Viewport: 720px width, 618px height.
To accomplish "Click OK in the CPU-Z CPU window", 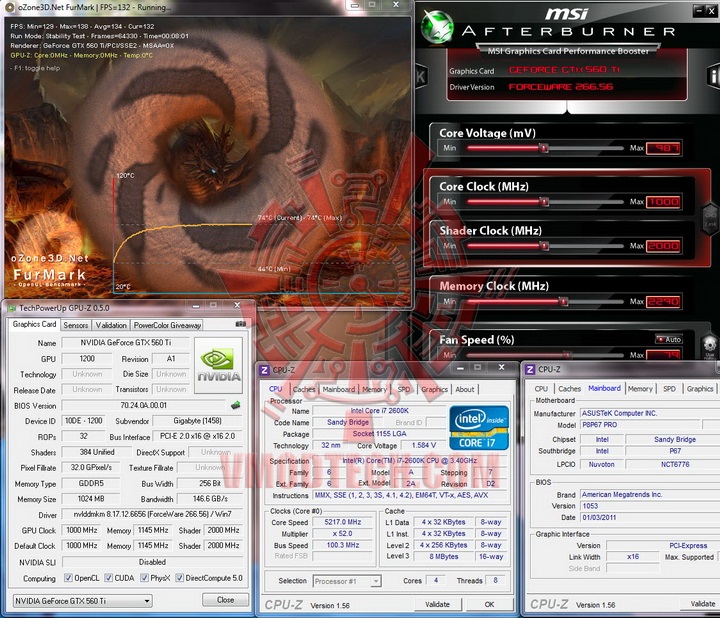I will coord(489,604).
